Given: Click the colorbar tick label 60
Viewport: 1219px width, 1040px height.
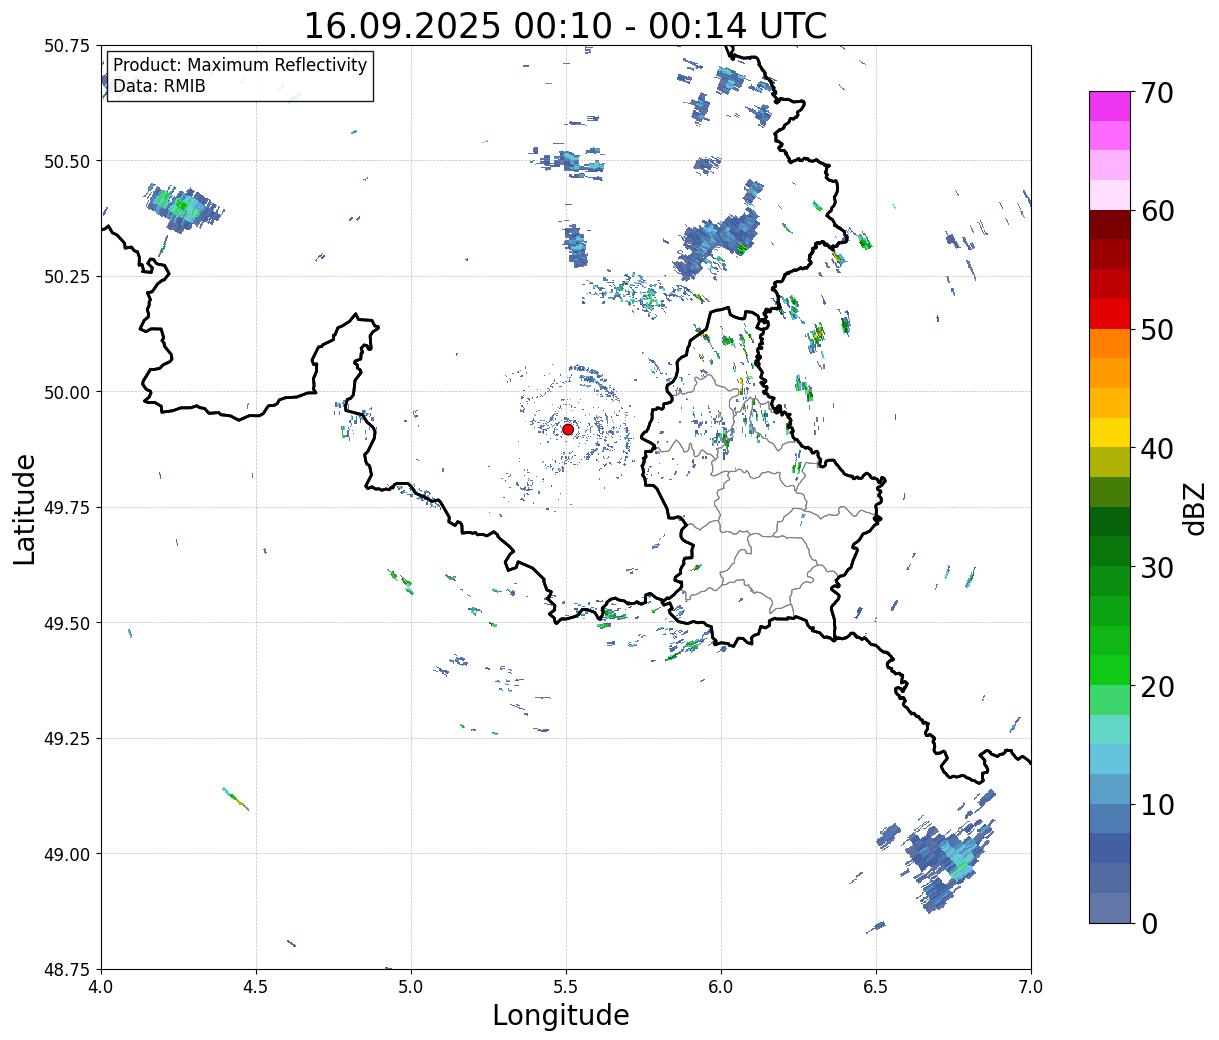Looking at the screenshot, I should (1156, 211).
